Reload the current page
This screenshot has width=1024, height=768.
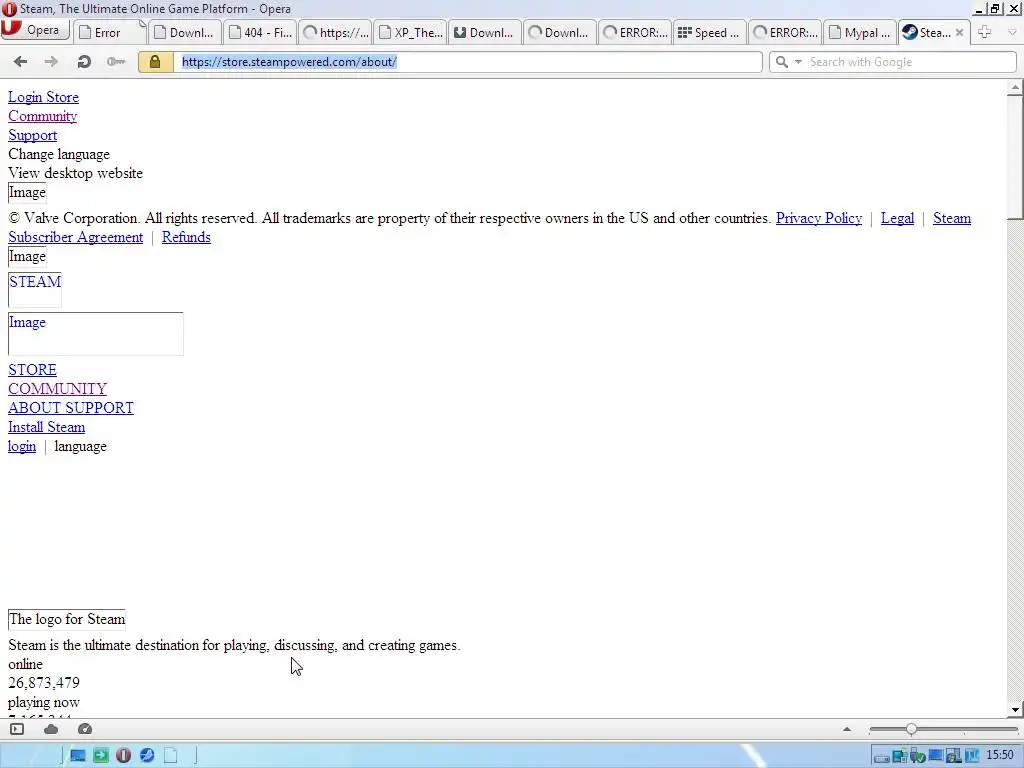pos(84,61)
